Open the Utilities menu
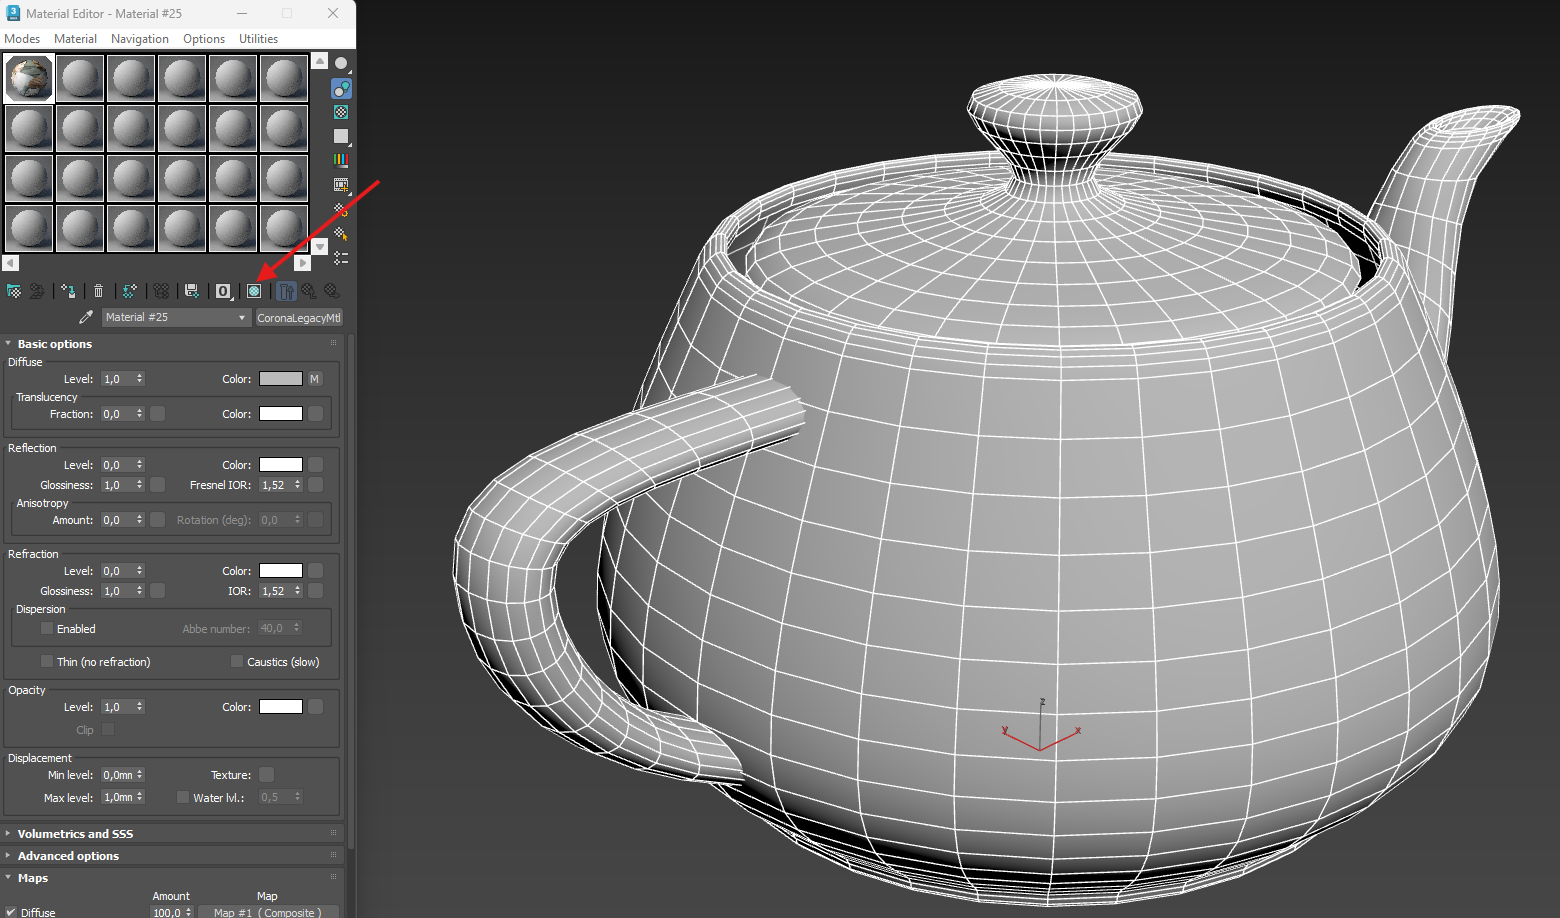 tap(258, 39)
